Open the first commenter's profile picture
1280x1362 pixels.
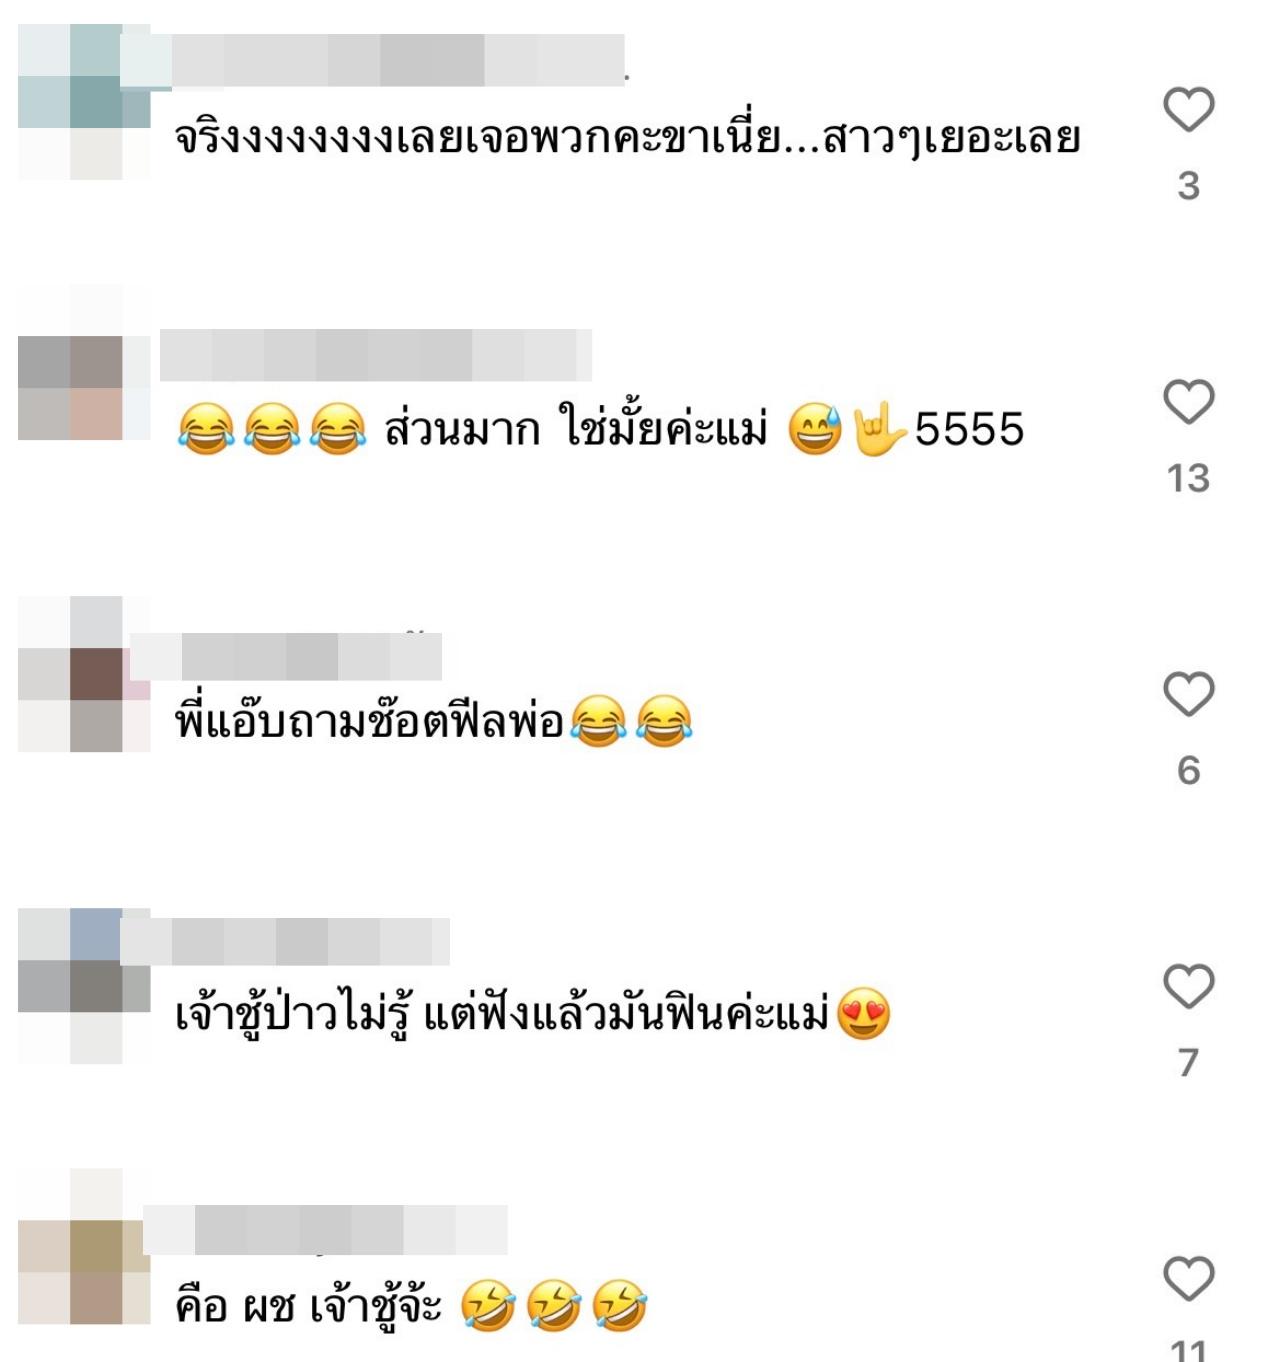(84, 102)
